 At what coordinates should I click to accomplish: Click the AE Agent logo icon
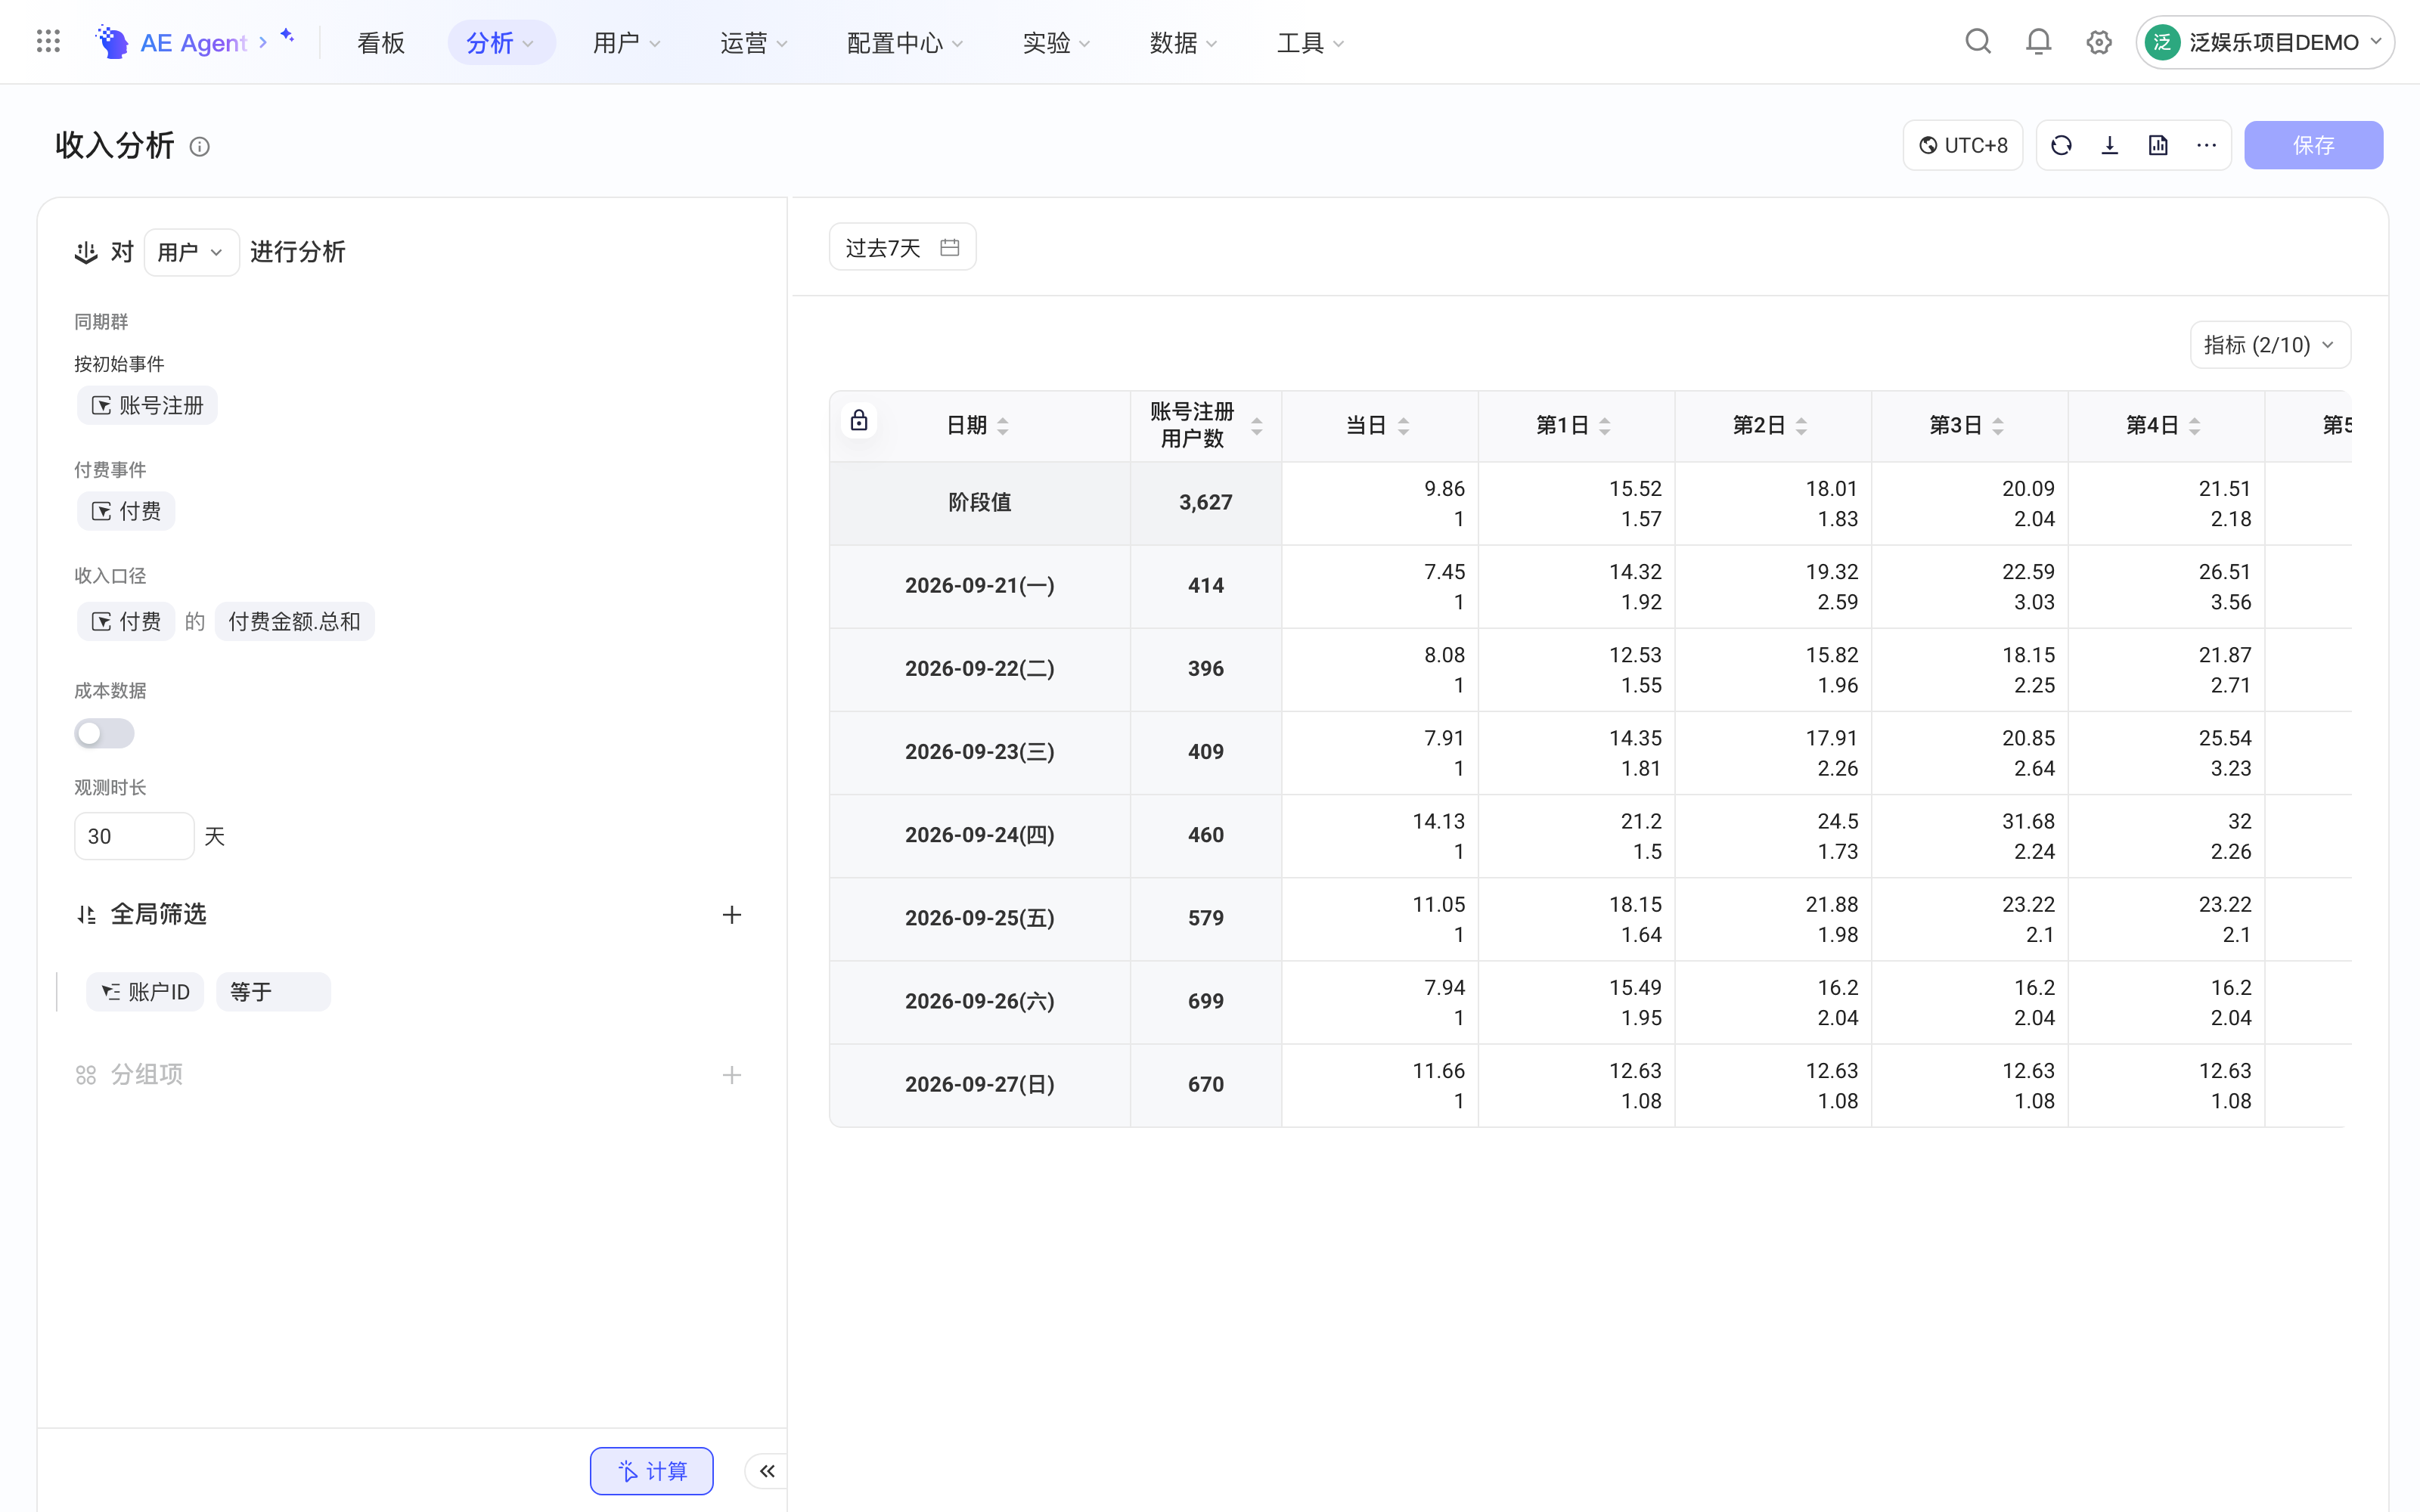coord(112,42)
